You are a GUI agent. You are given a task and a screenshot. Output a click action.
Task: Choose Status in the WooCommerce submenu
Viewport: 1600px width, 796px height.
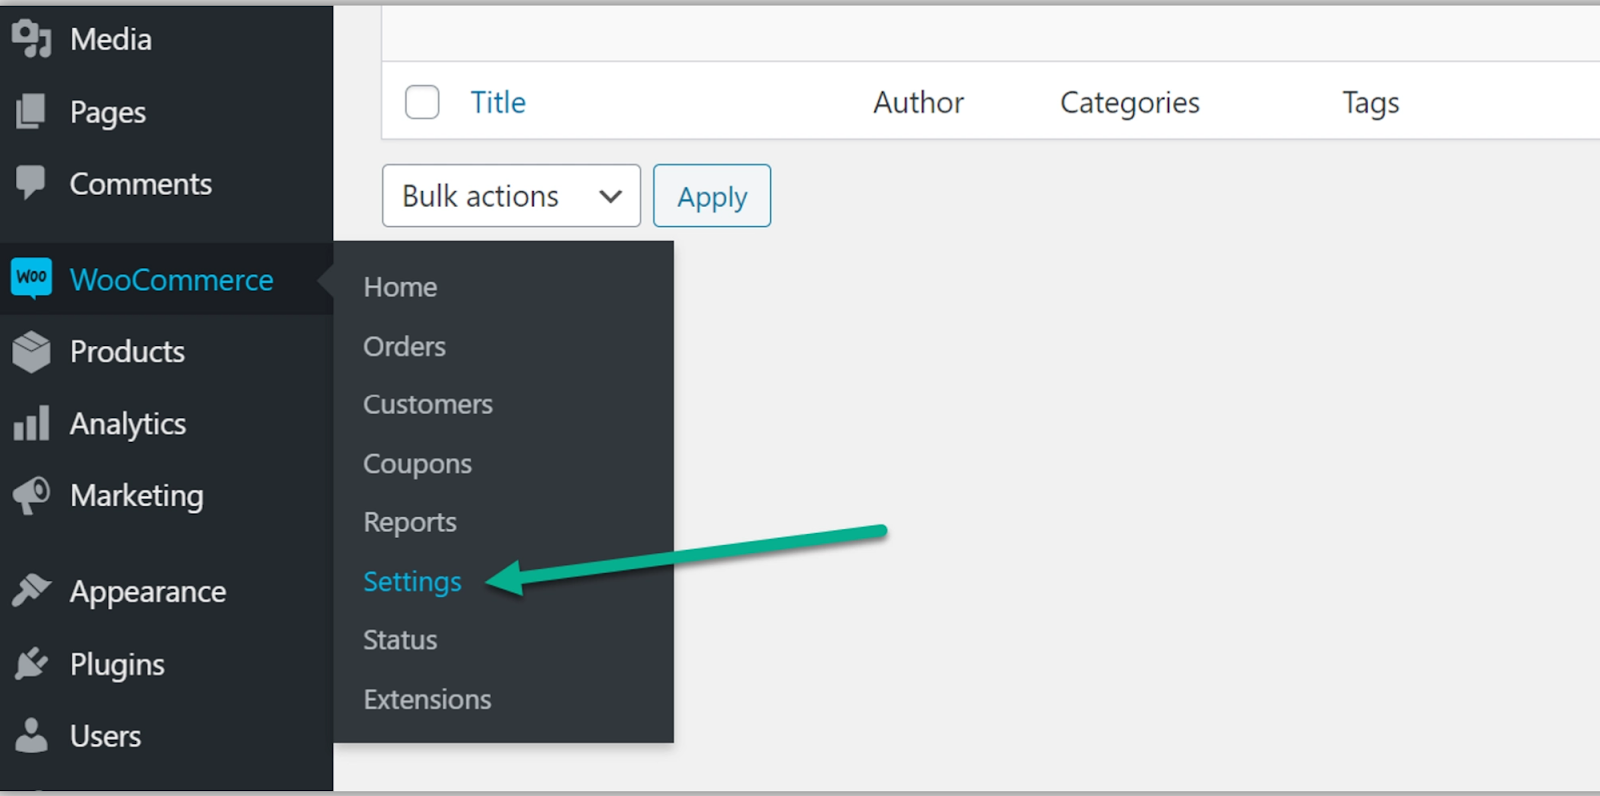[x=400, y=640]
